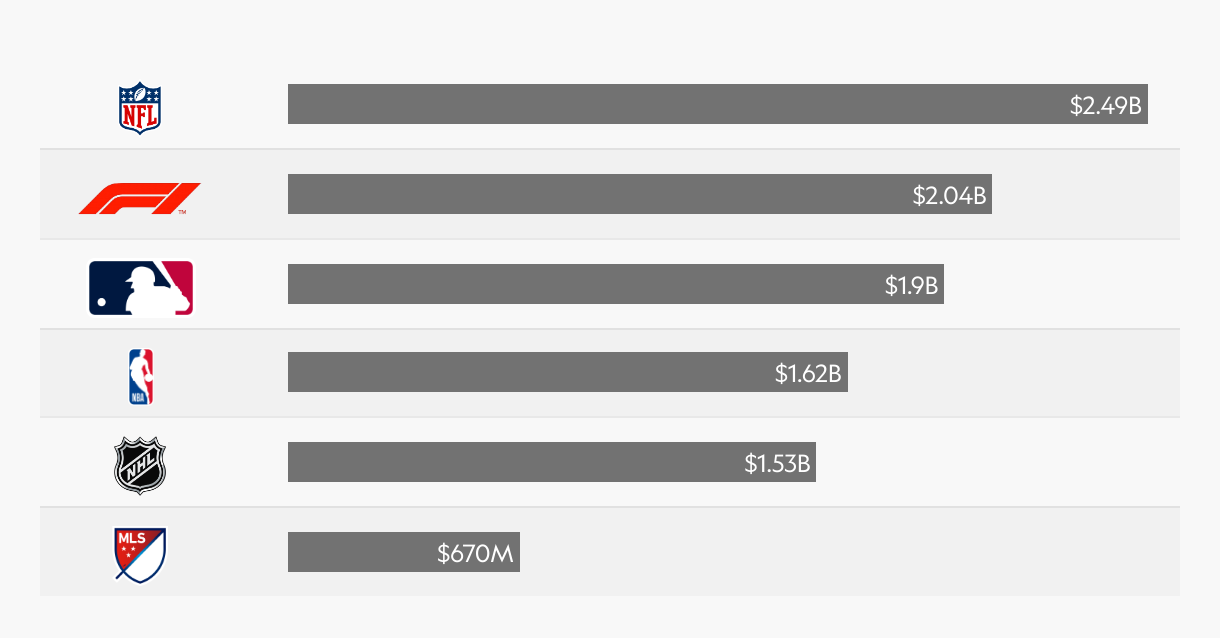Image resolution: width=1220 pixels, height=638 pixels.
Task: Select the Formula 1 gray bar
Action: tap(640, 194)
